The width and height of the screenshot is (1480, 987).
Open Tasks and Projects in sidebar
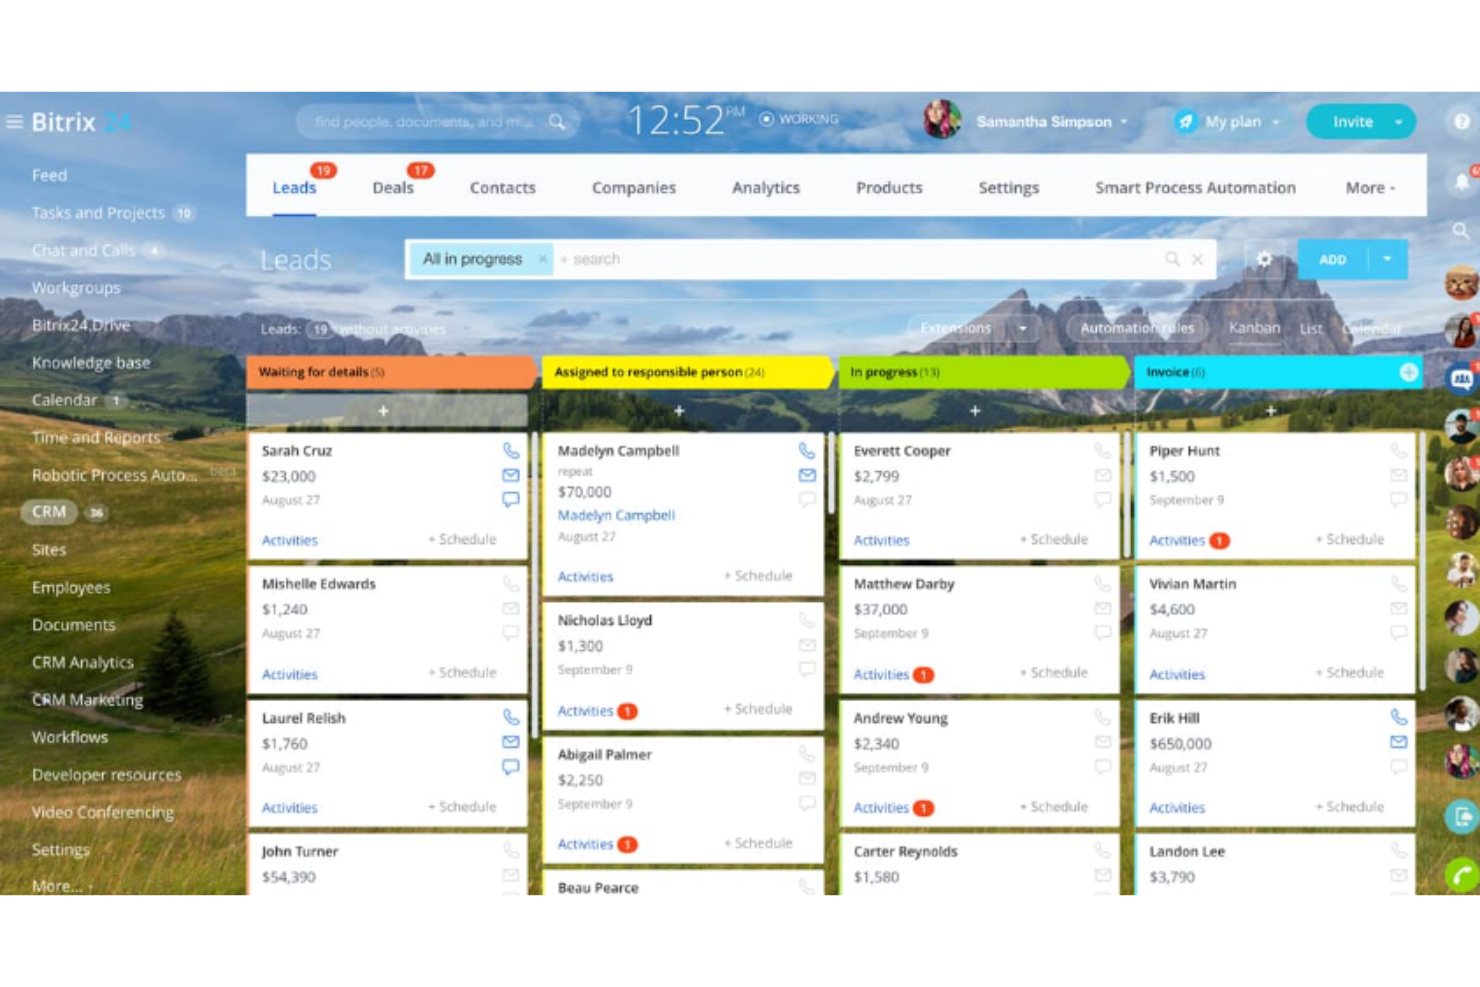click(98, 213)
